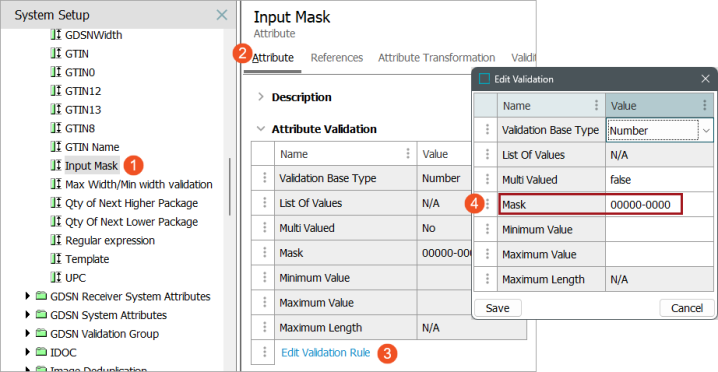Click the folder icon for GDSN Validation Group
This screenshot has width=718, height=372.
click(x=42, y=334)
